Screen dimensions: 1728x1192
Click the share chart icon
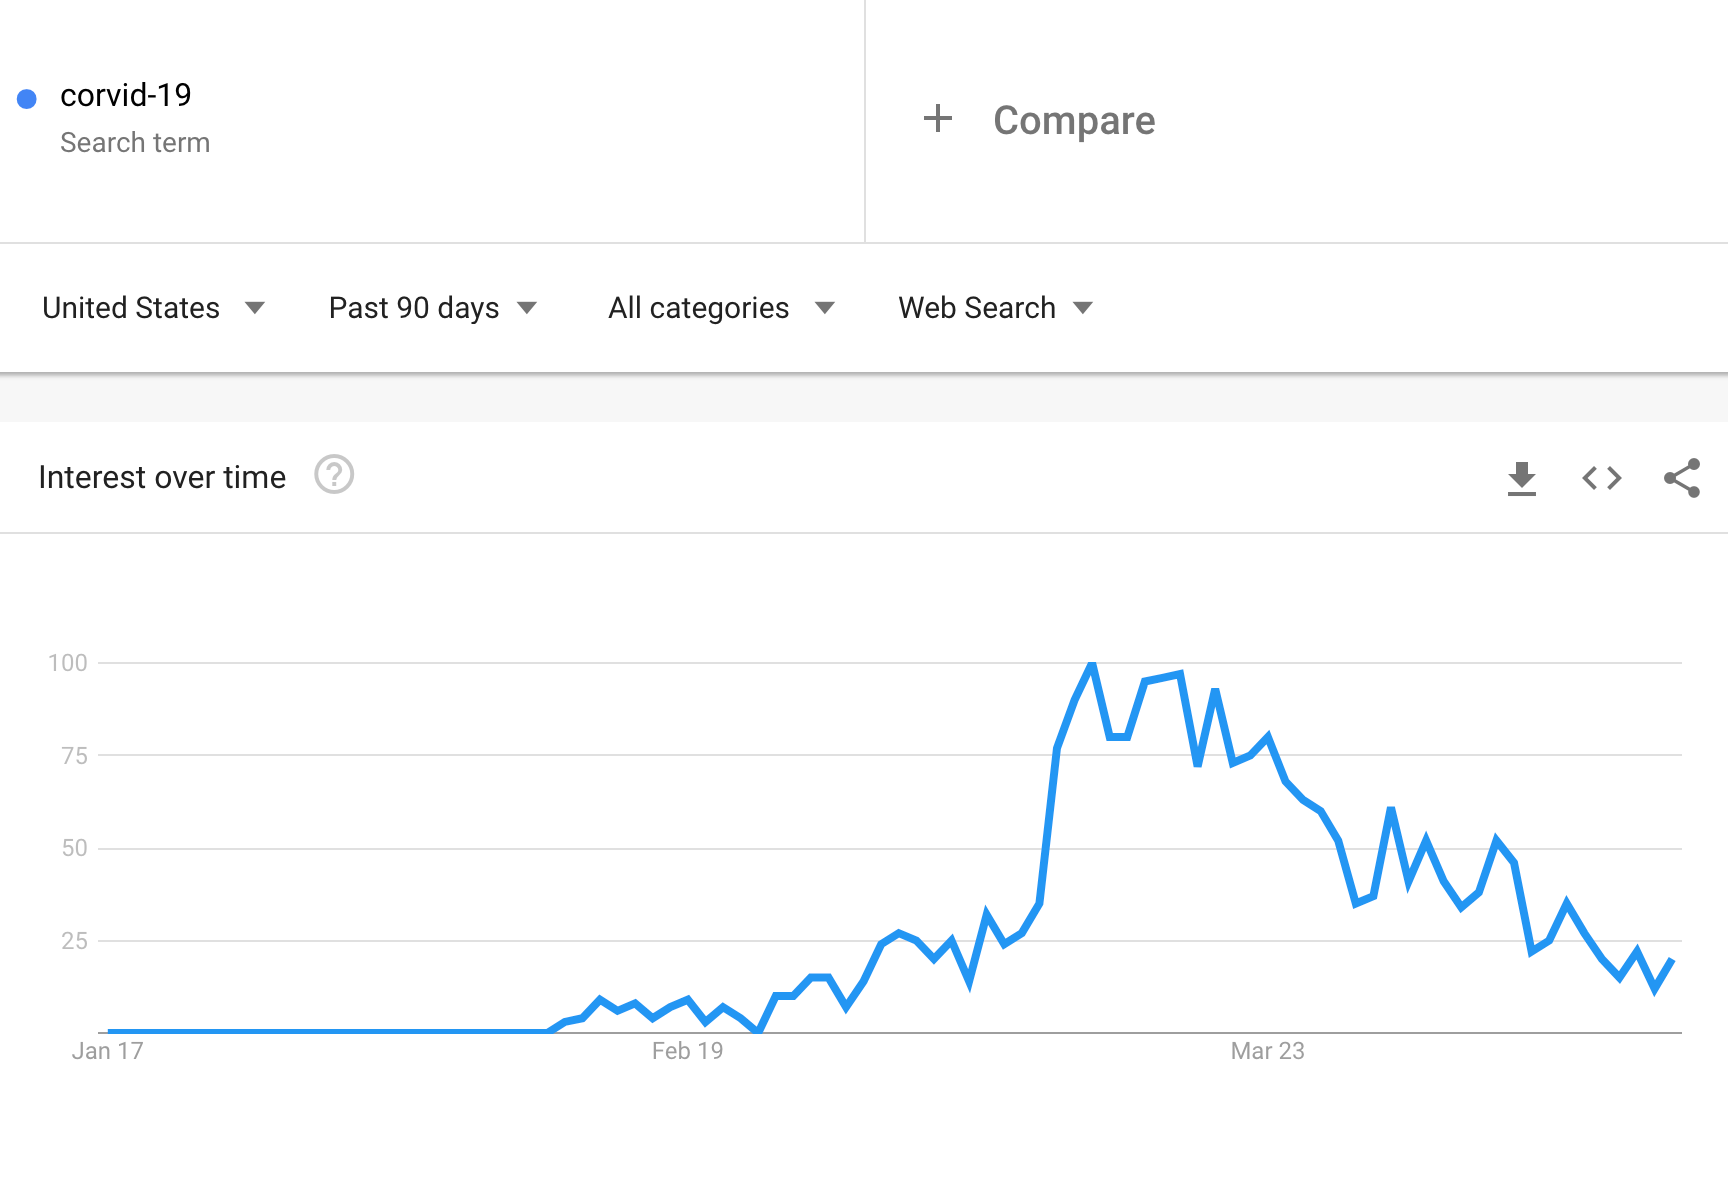click(x=1682, y=478)
